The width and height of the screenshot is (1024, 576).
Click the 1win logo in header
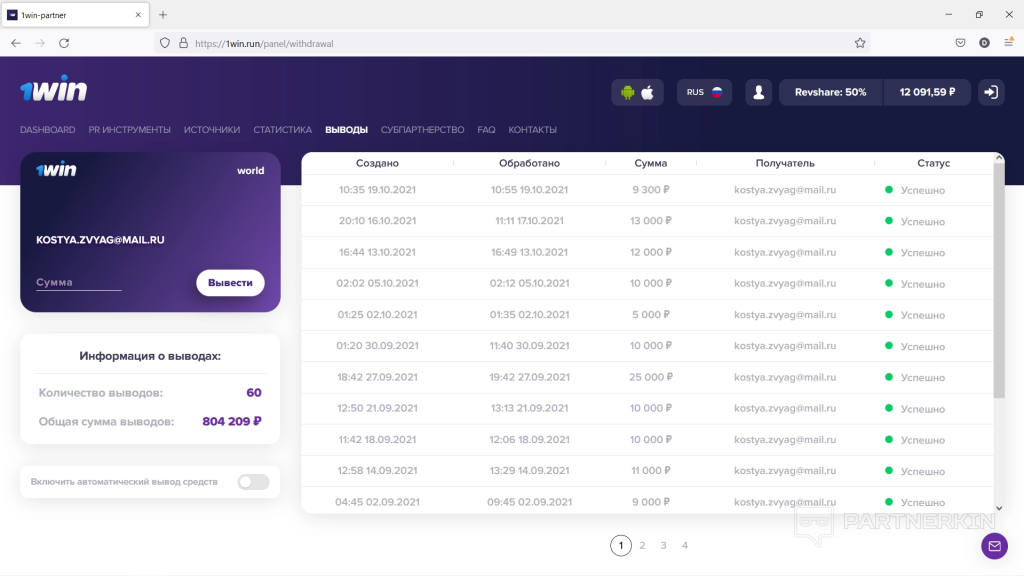54,88
